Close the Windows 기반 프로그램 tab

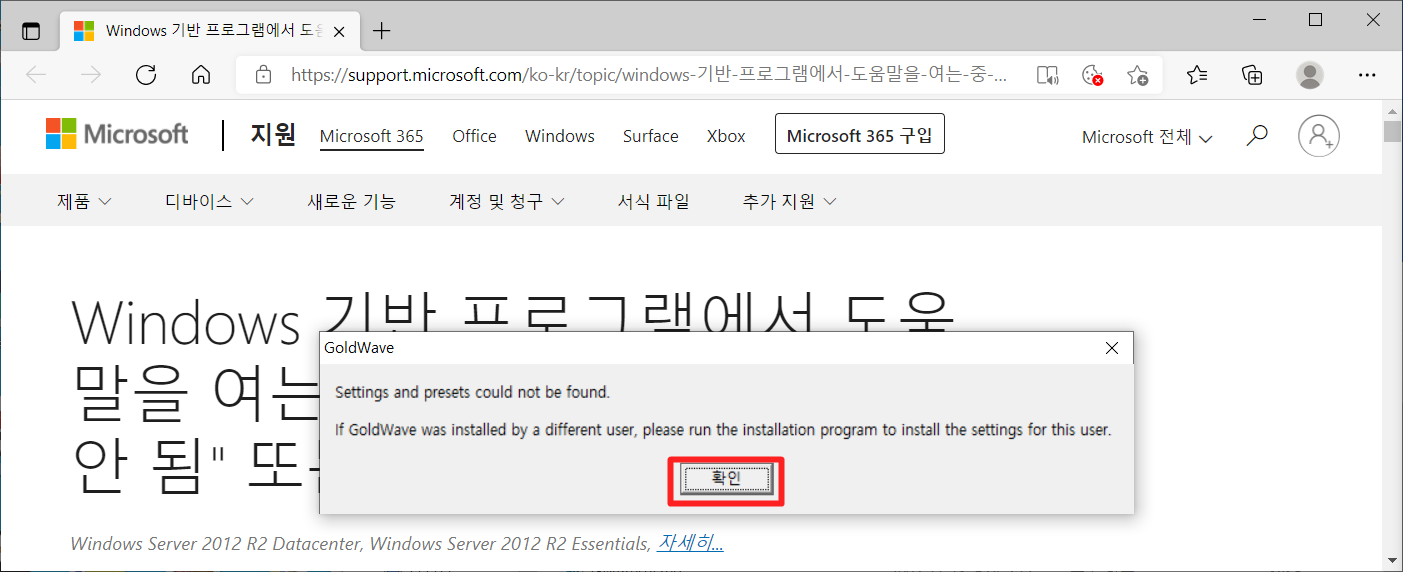point(339,31)
